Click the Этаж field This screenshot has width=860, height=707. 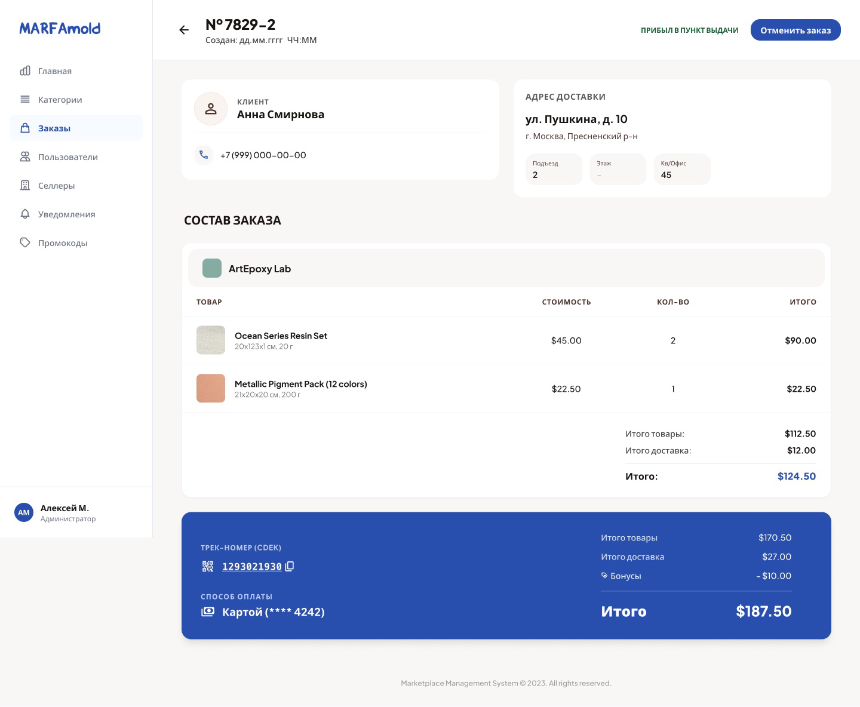(618, 169)
